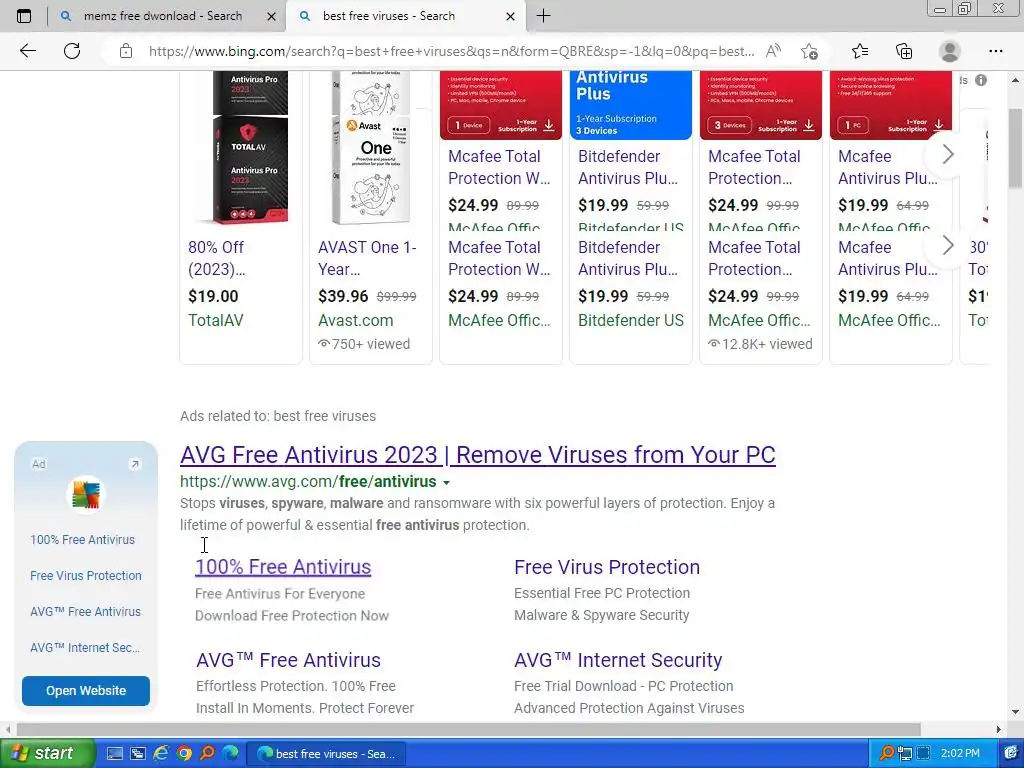Click 'Free Virus Protection' in Ad side card
This screenshot has width=1024, height=768.
coord(86,575)
